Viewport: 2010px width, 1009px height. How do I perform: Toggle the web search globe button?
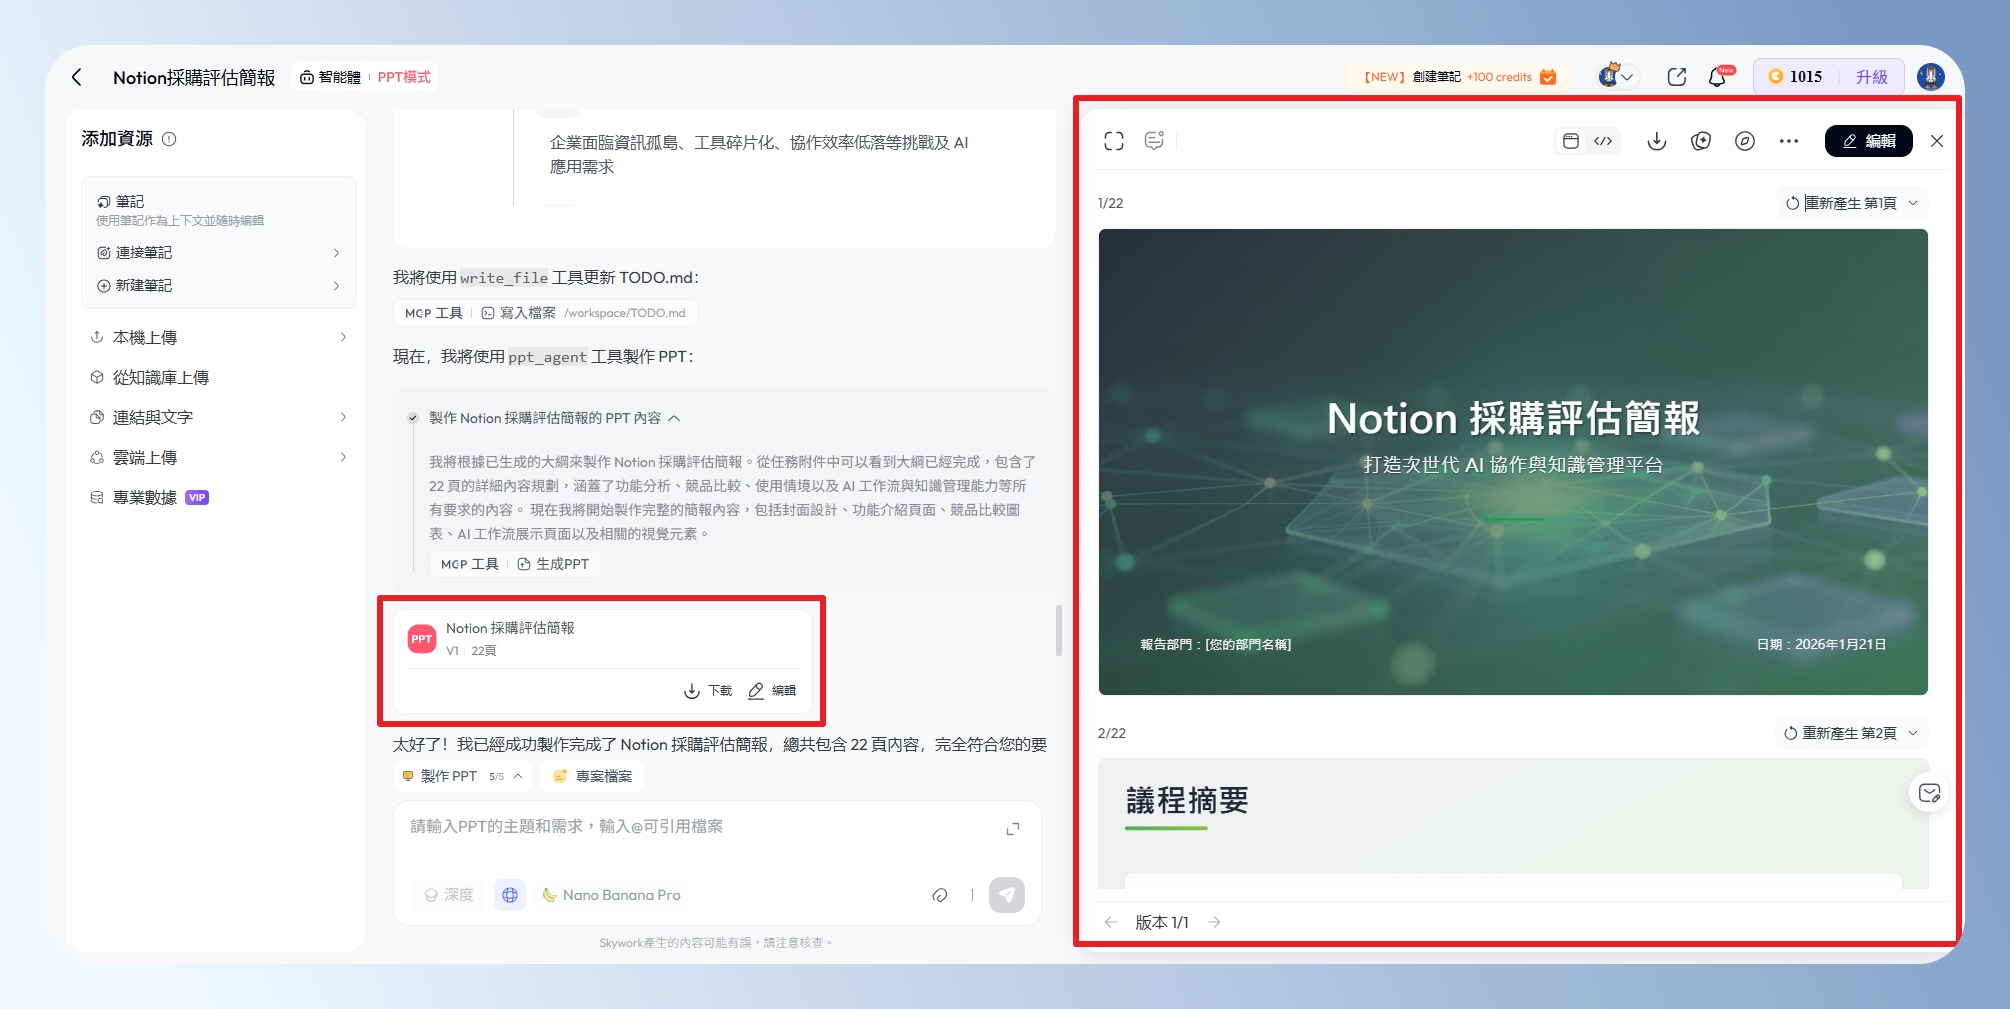point(510,895)
